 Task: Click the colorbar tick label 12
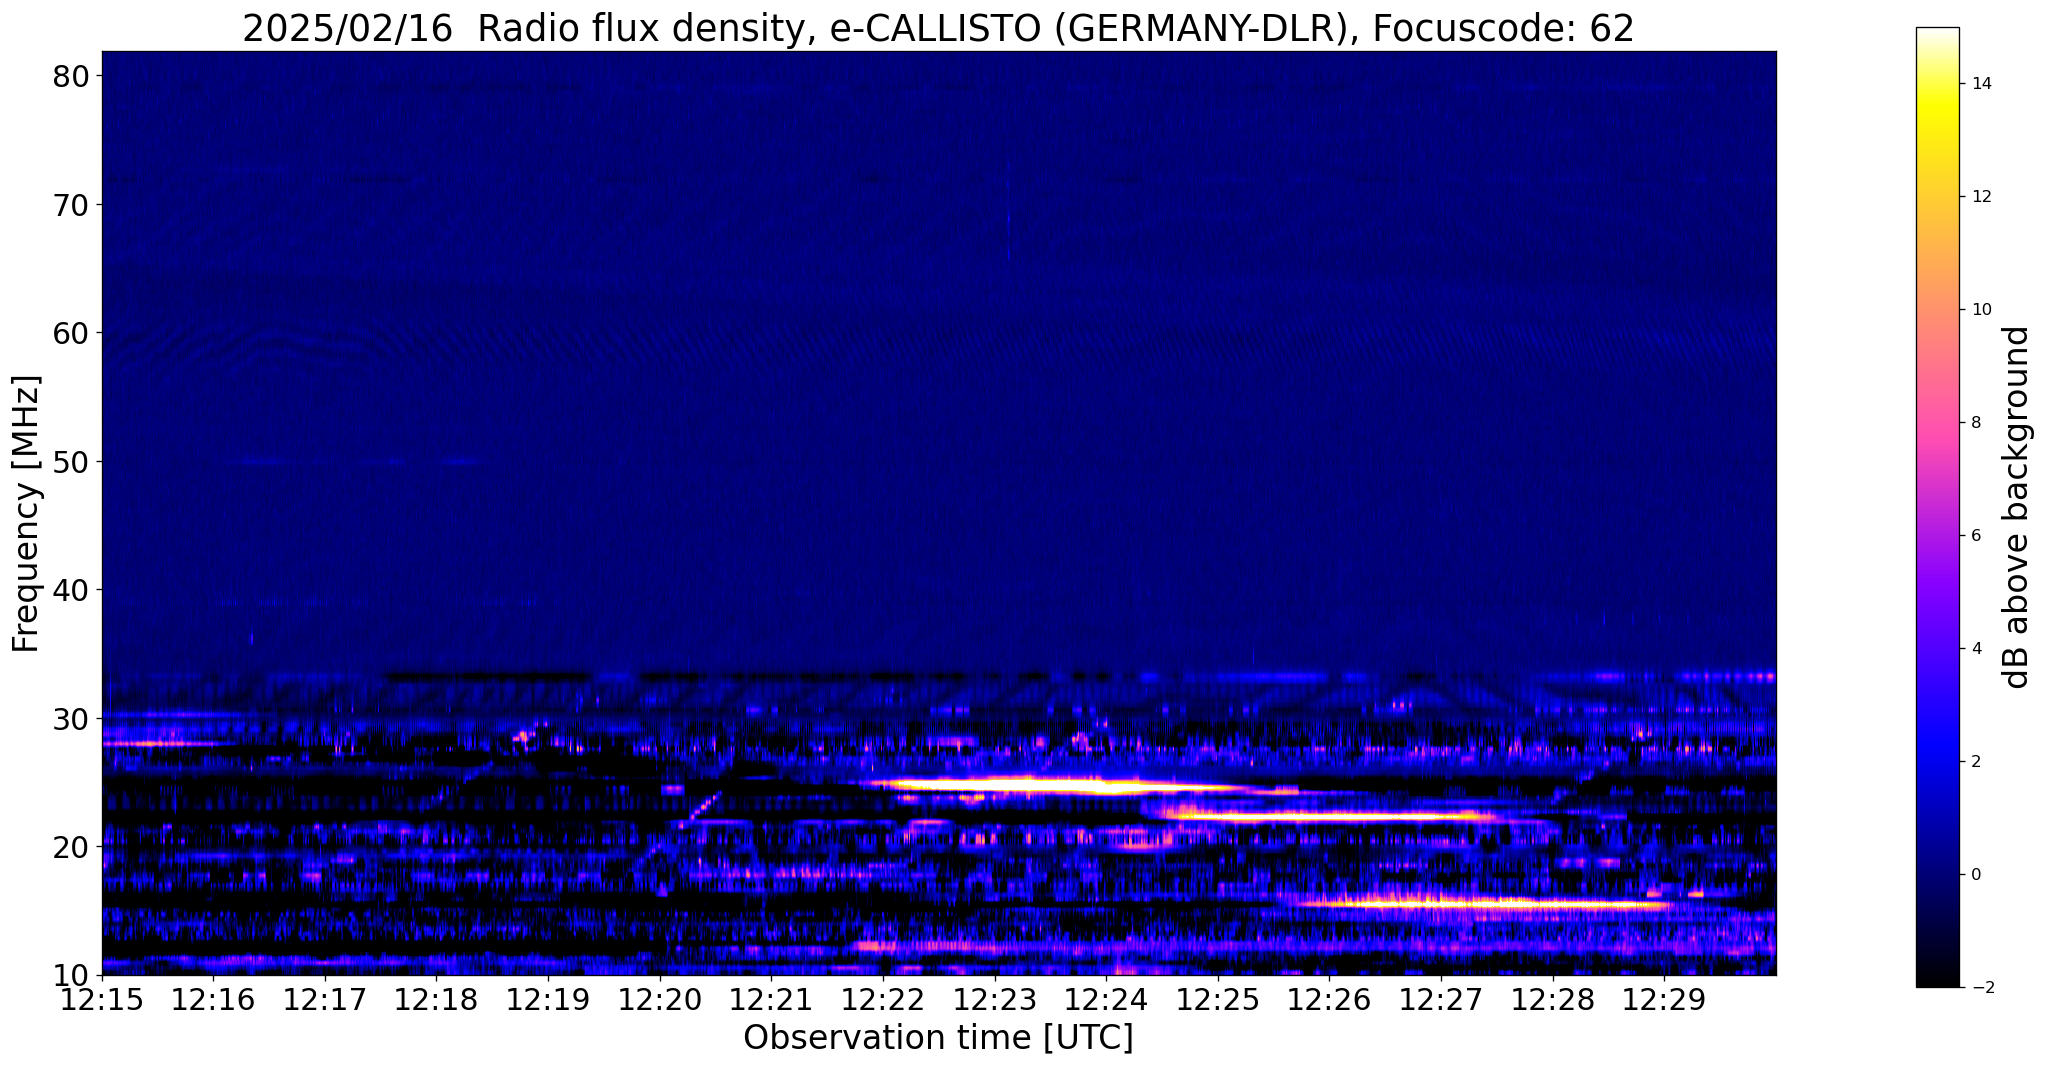pyautogui.click(x=1980, y=197)
